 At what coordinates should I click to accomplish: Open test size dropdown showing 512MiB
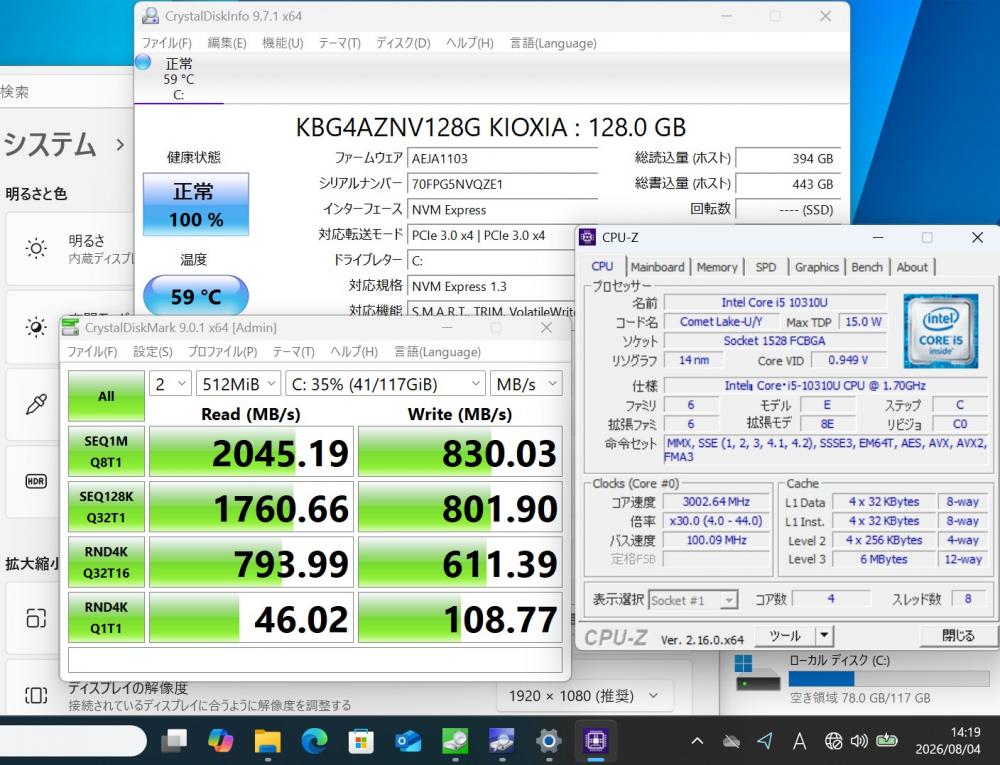(x=238, y=384)
